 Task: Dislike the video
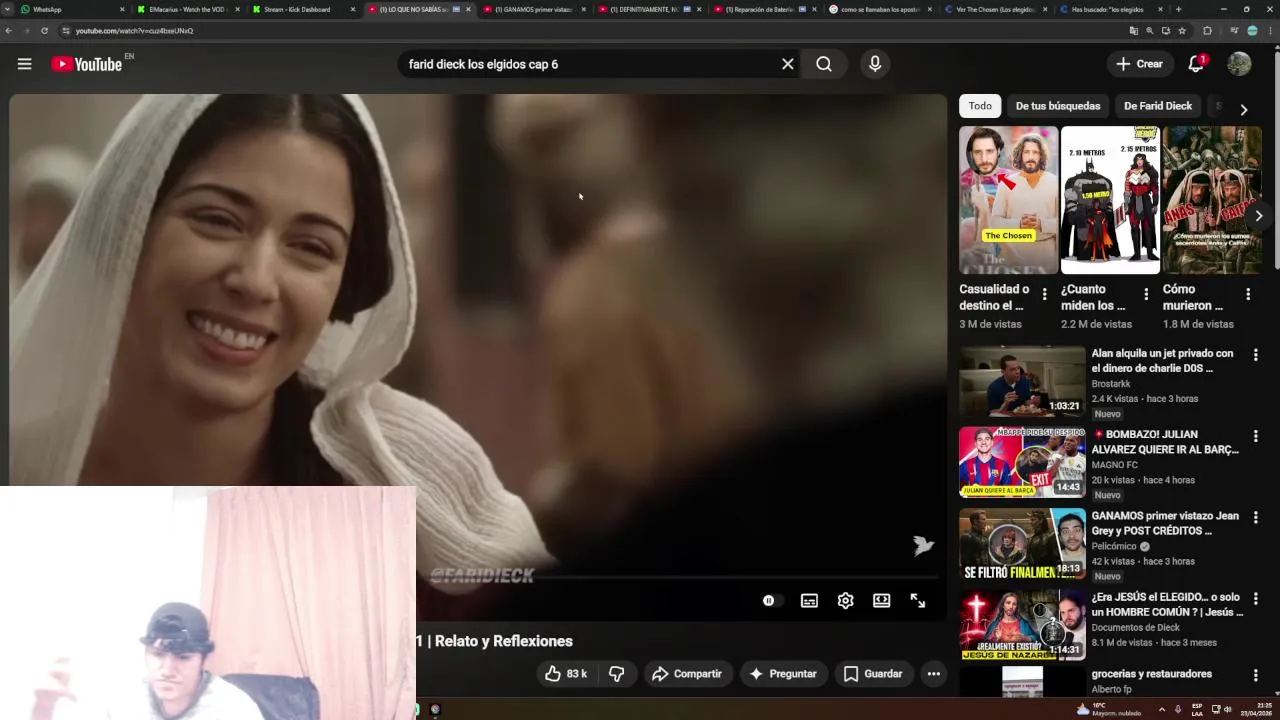click(617, 674)
